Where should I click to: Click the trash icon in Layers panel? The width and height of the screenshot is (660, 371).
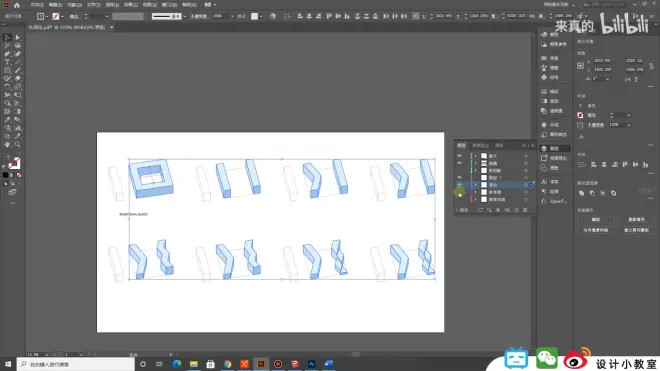click(525, 210)
